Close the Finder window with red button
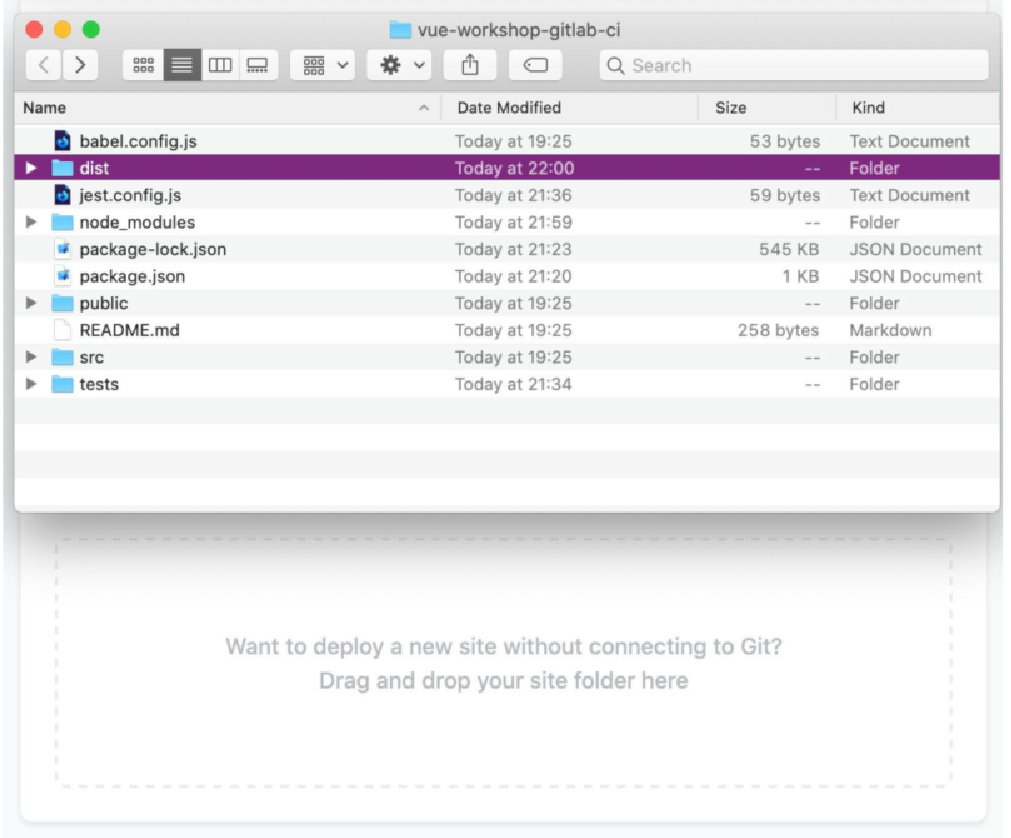This screenshot has width=1011, height=838. pyautogui.click(x=34, y=30)
